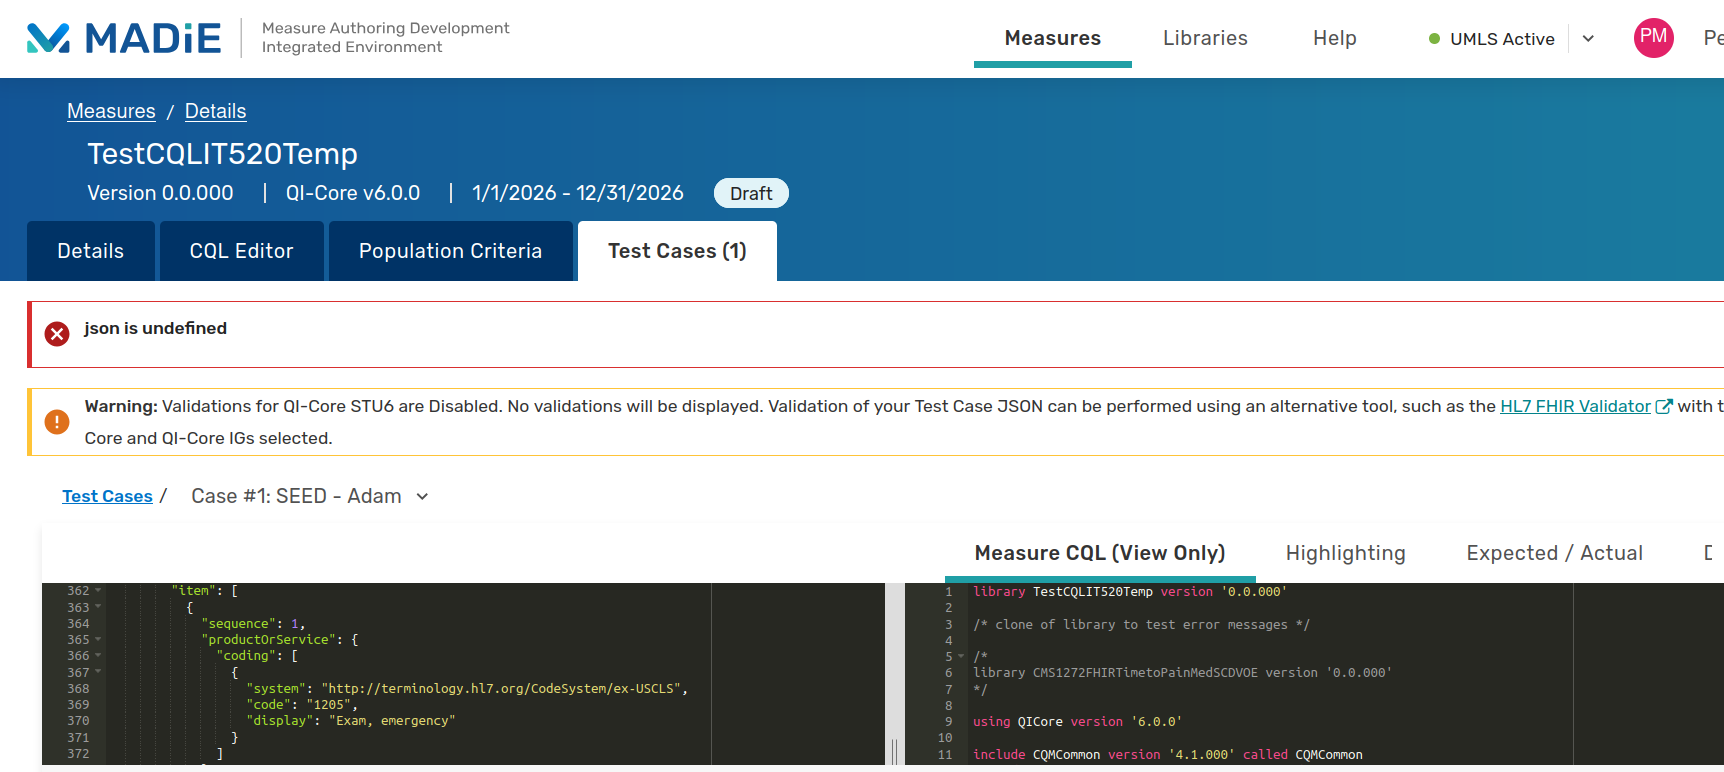This screenshot has width=1724, height=772.
Task: Switch to the Expected / Actual tab
Action: pyautogui.click(x=1554, y=553)
